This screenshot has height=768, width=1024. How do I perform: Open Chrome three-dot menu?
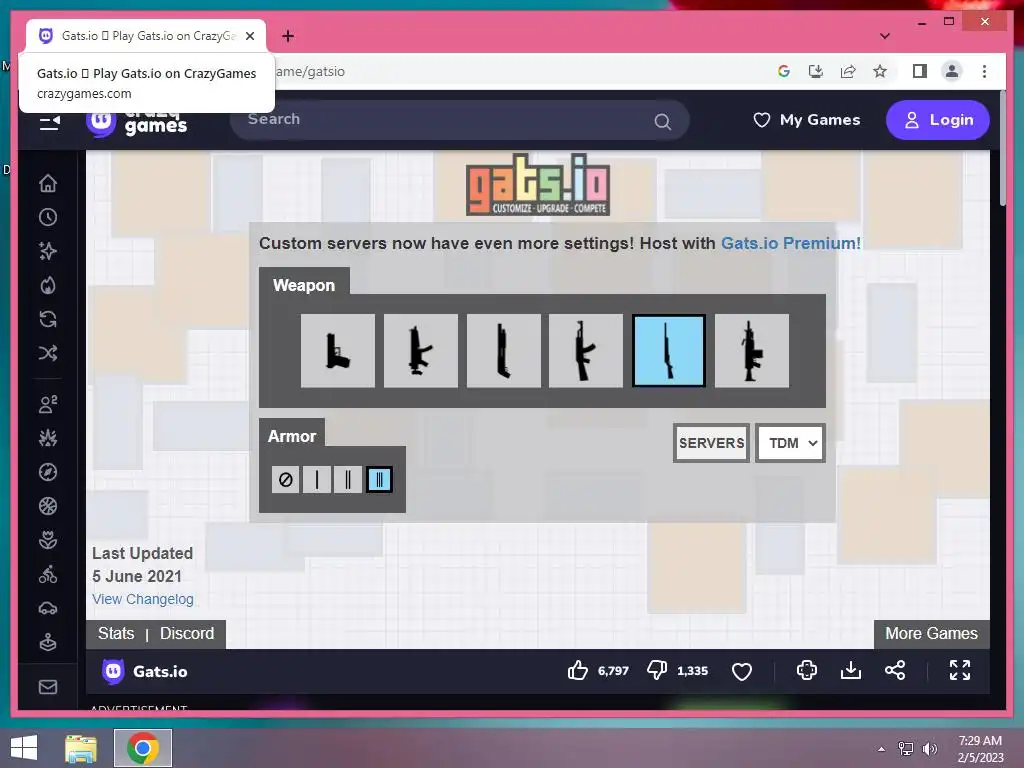(984, 71)
